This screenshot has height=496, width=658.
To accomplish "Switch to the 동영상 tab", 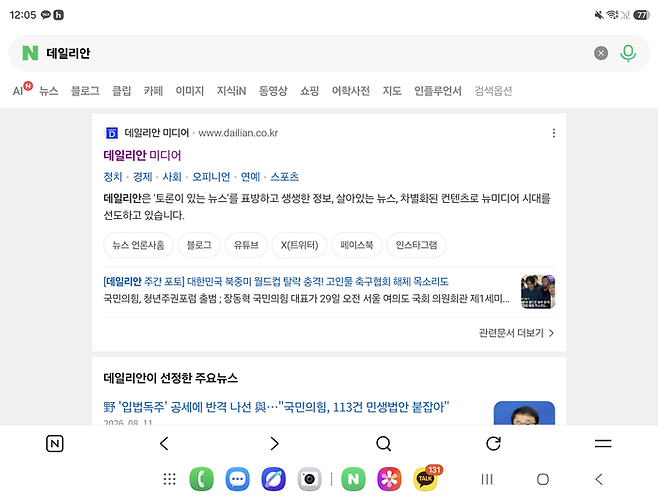I will 273,91.
